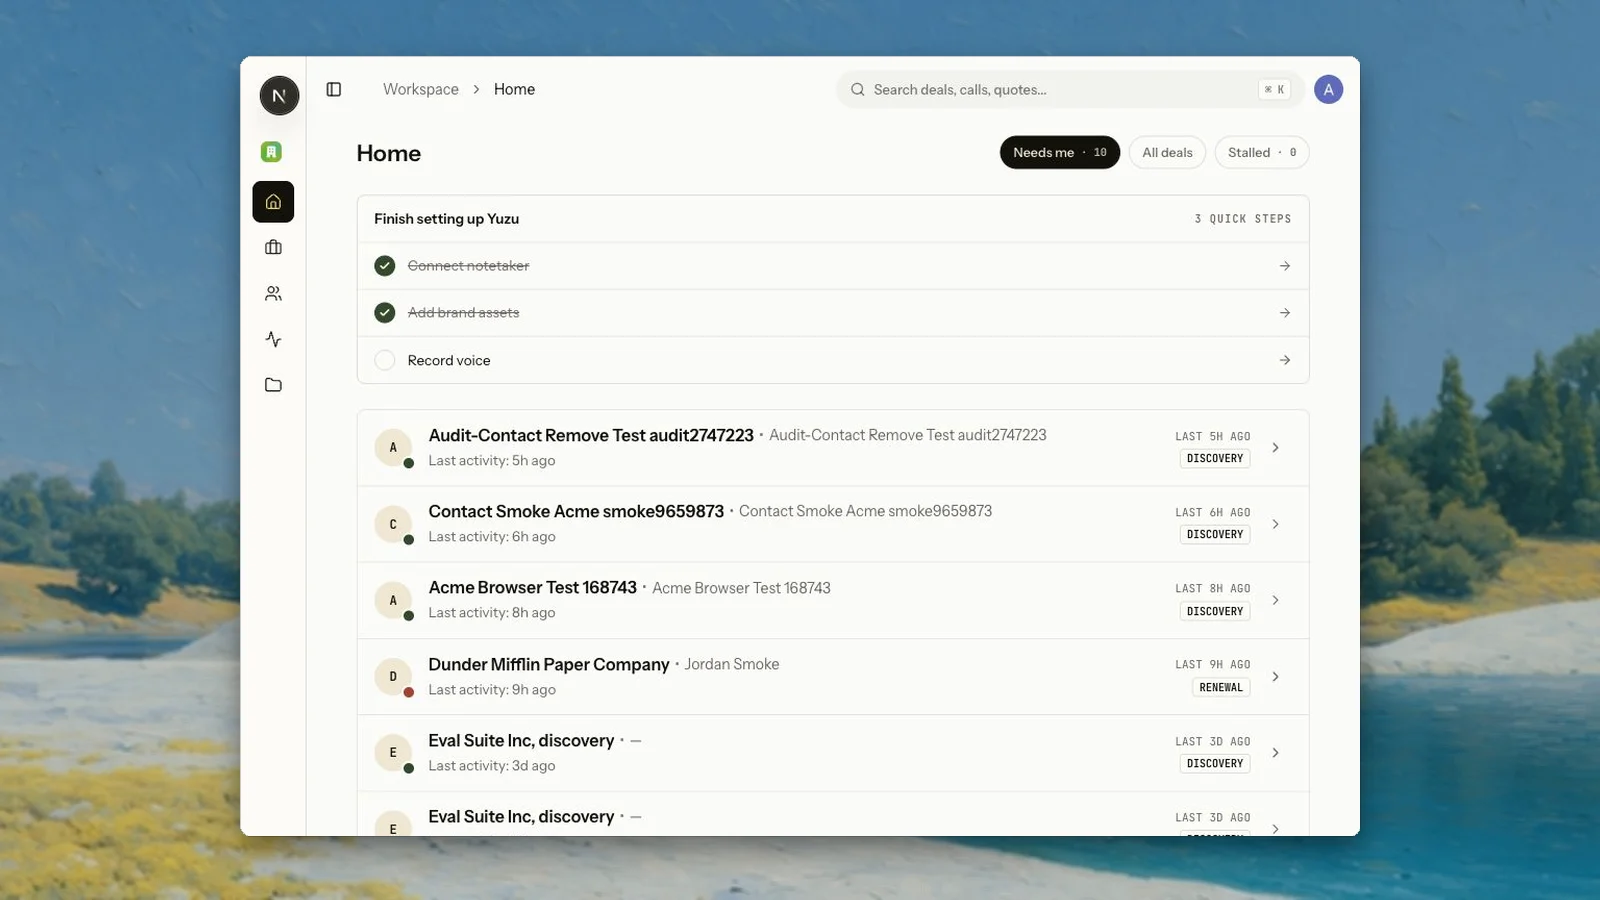Click the D avatar of Dunder Mifflin deal
Image resolution: width=1600 pixels, height=900 pixels.
click(x=393, y=677)
